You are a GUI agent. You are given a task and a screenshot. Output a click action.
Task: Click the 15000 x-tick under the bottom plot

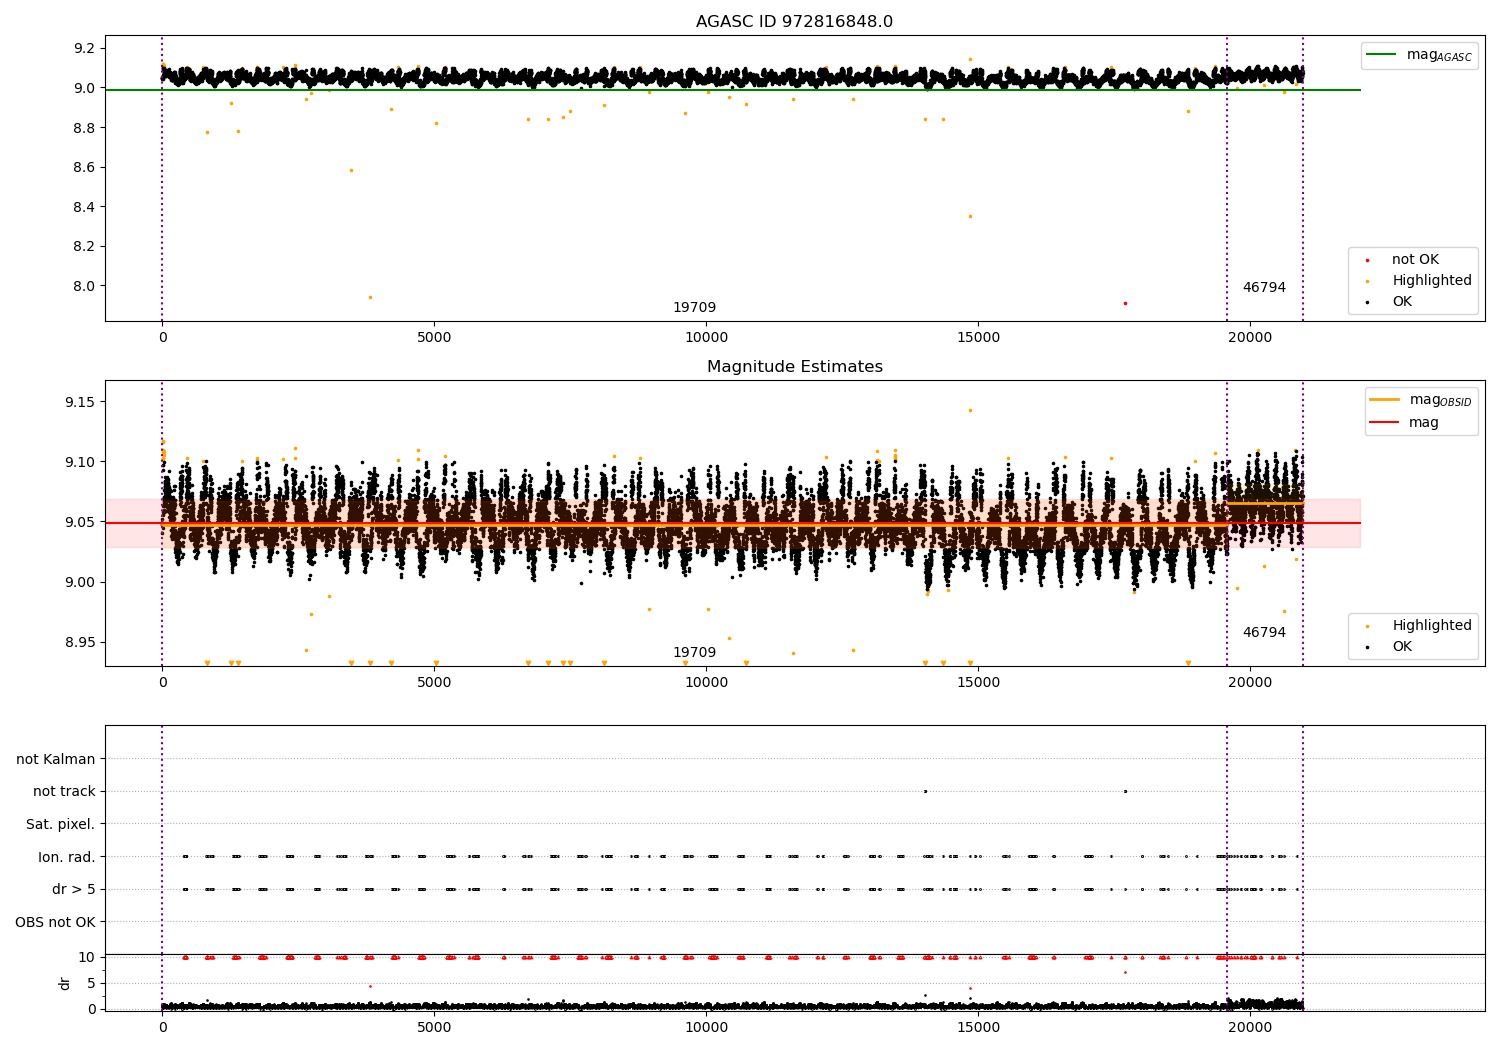pyautogui.click(x=978, y=1028)
